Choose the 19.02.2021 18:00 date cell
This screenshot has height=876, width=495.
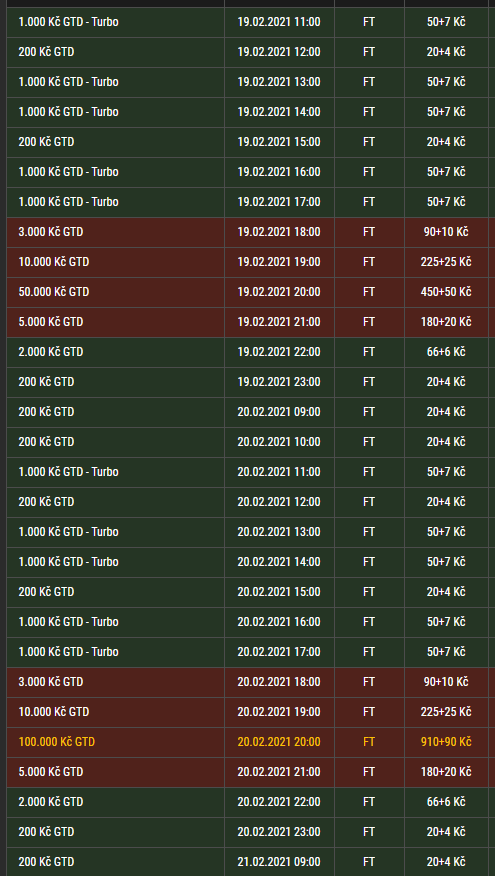pyautogui.click(x=279, y=232)
